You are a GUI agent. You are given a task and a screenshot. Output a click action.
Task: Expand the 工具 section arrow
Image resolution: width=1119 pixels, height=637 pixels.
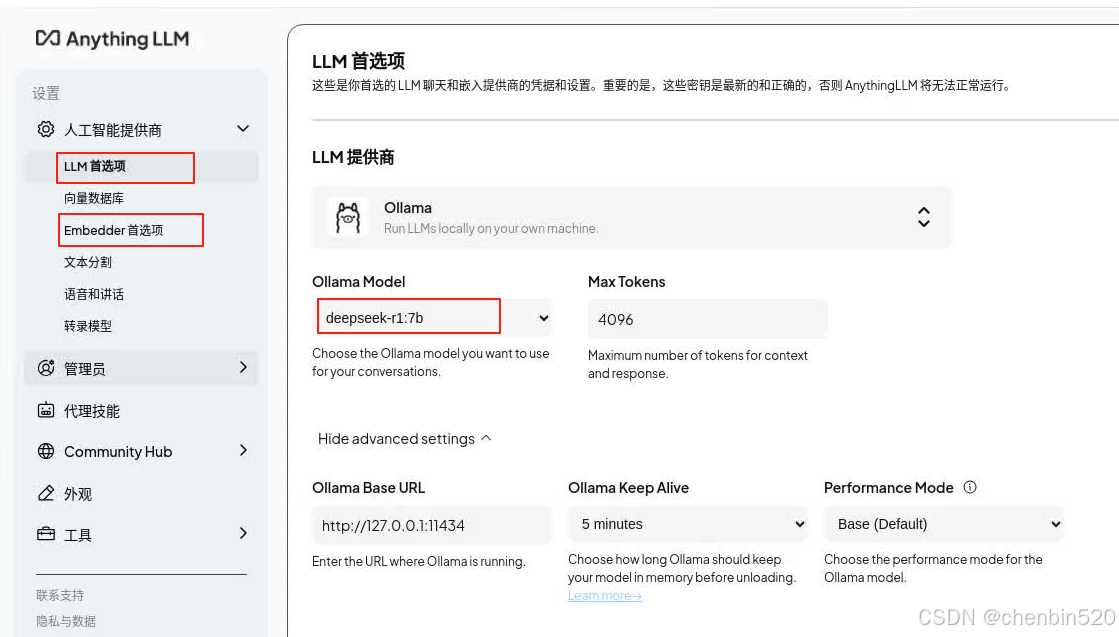pyautogui.click(x=243, y=533)
